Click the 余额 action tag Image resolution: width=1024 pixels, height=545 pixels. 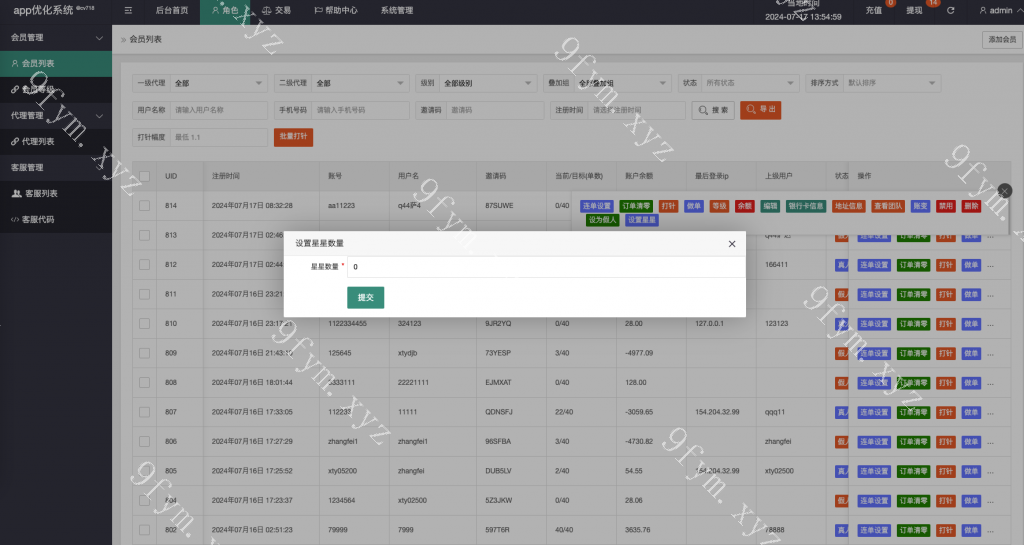(x=744, y=206)
